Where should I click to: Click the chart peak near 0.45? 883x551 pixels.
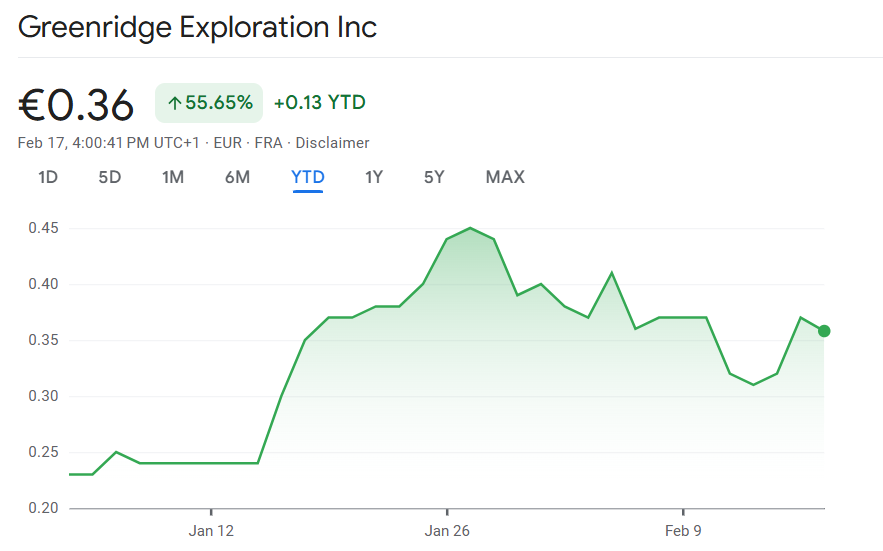[470, 228]
